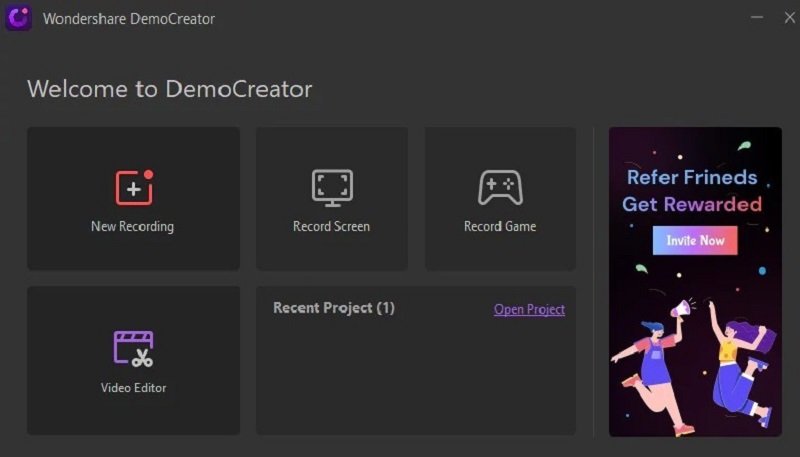Select the Record Game label
800x457 pixels.
pyautogui.click(x=500, y=226)
